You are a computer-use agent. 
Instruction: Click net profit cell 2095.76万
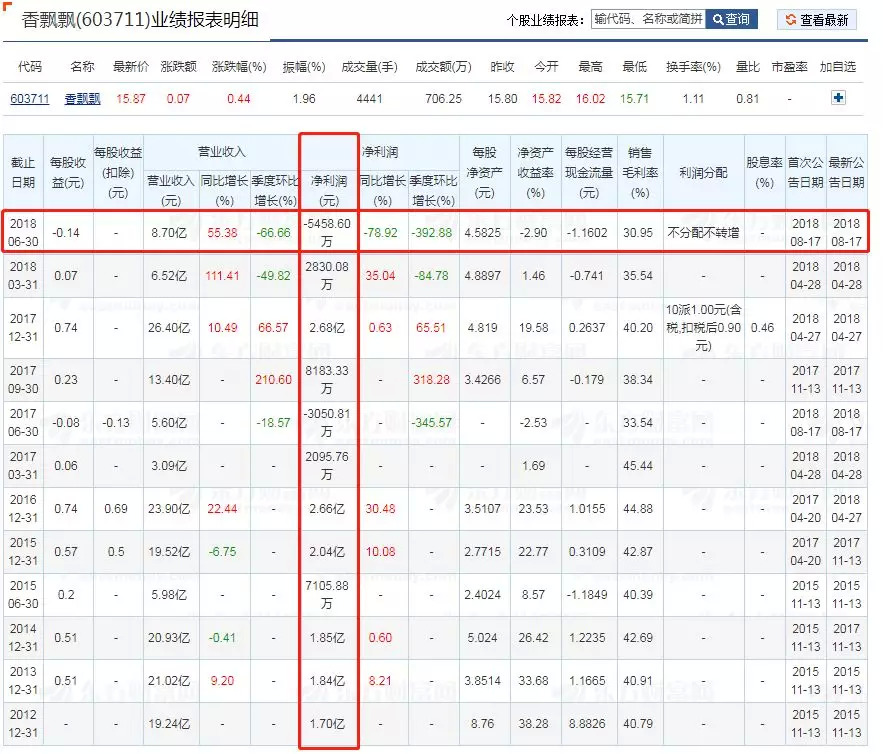coord(327,466)
